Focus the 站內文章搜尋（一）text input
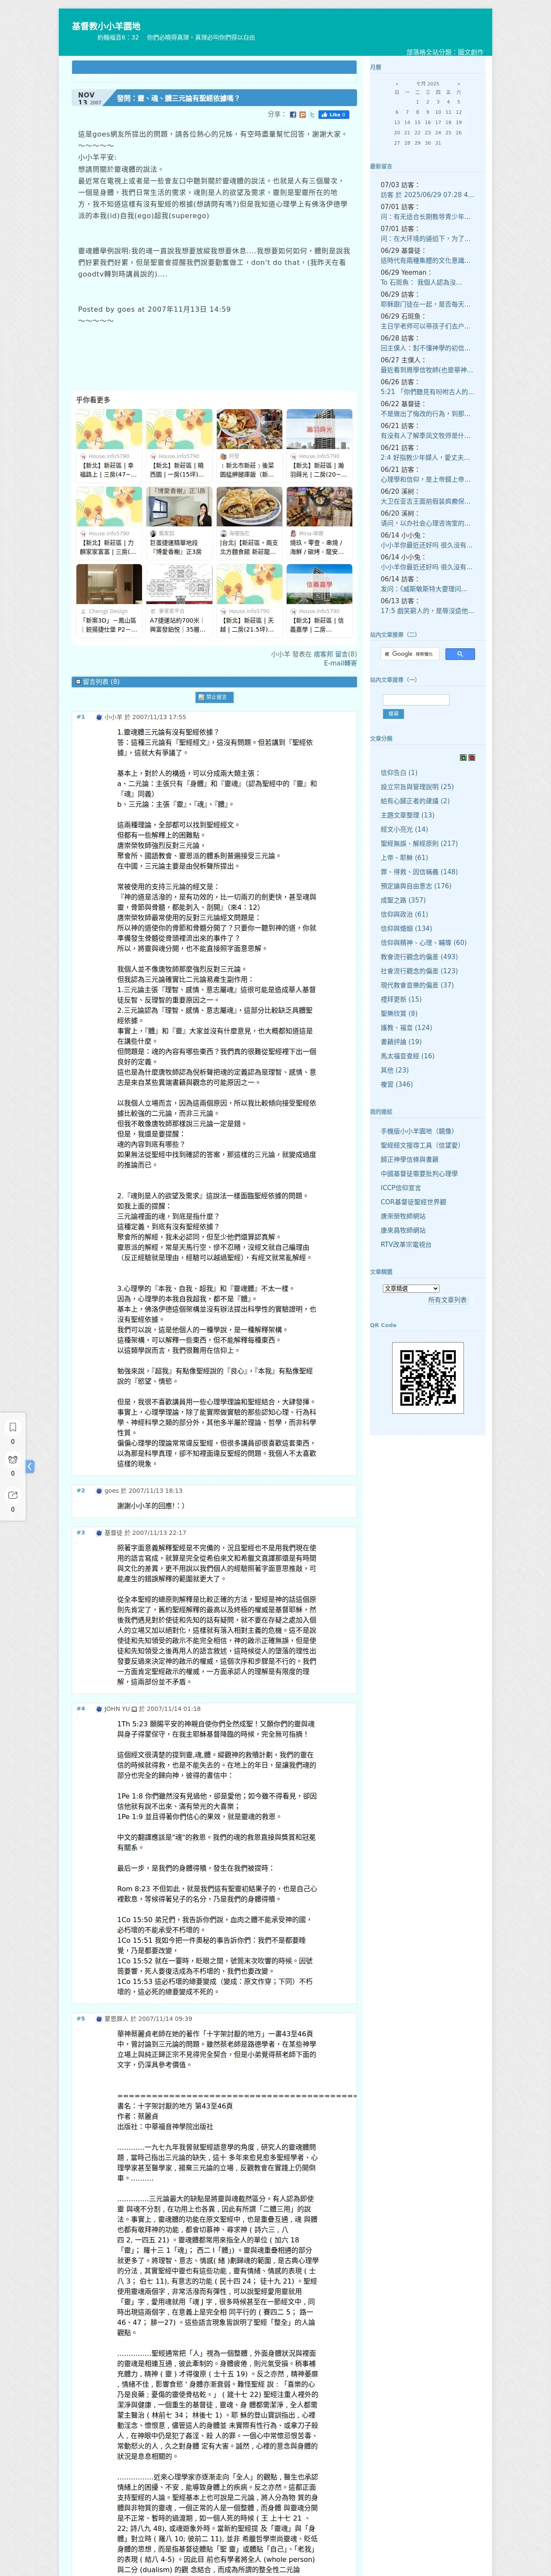The height and width of the screenshot is (2576, 551). pos(416,700)
